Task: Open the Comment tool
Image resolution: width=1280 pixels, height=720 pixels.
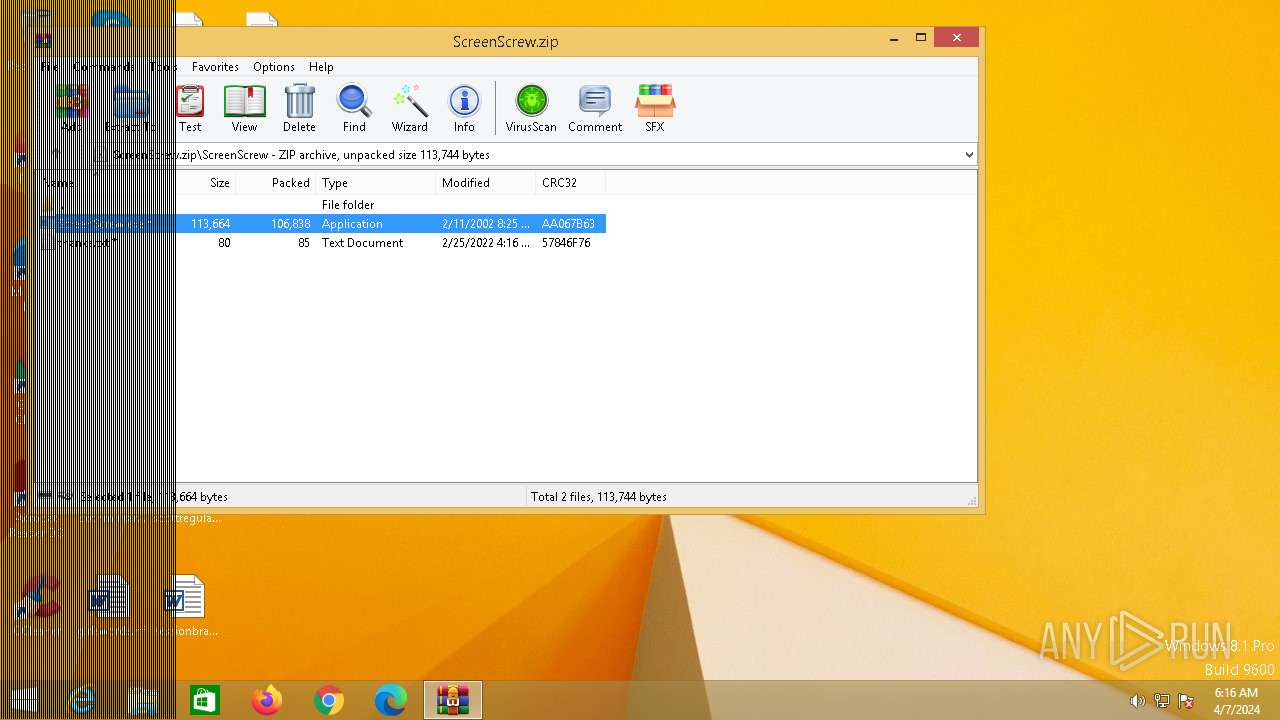Action: point(595,108)
